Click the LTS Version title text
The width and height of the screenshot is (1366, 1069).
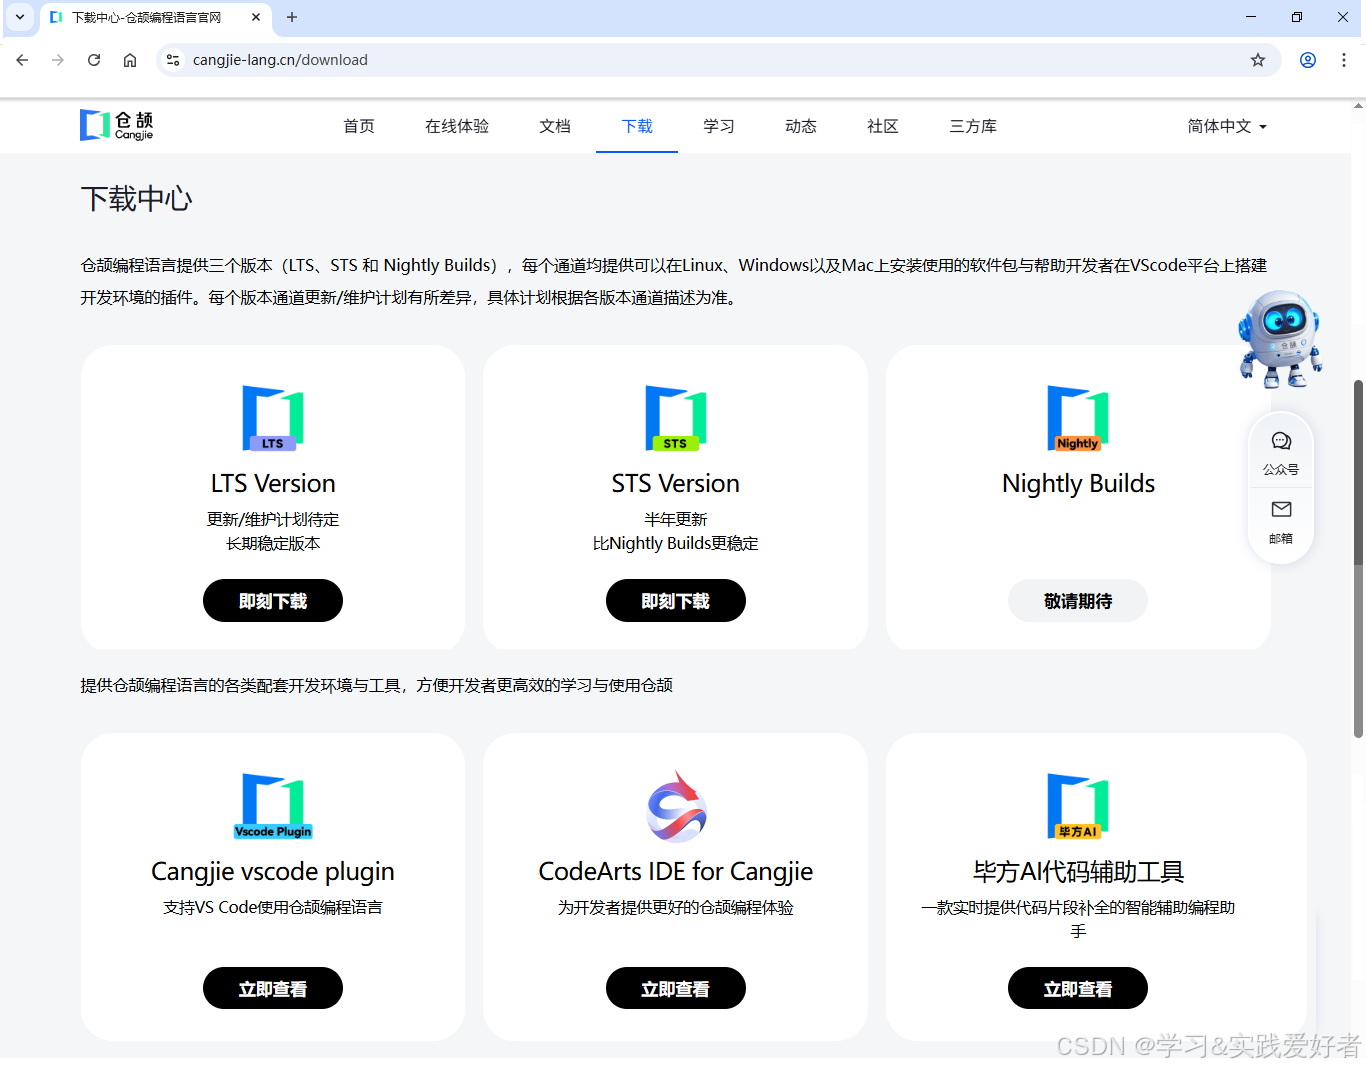(x=273, y=484)
